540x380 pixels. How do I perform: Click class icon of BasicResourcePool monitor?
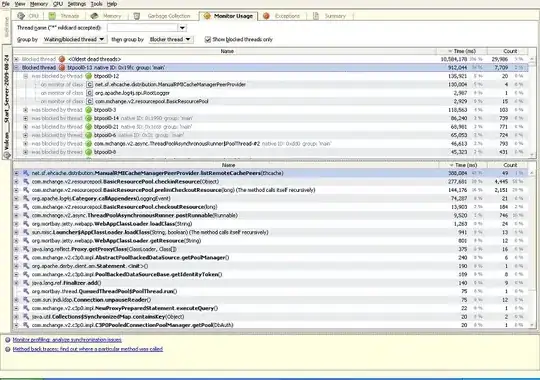pos(89,101)
